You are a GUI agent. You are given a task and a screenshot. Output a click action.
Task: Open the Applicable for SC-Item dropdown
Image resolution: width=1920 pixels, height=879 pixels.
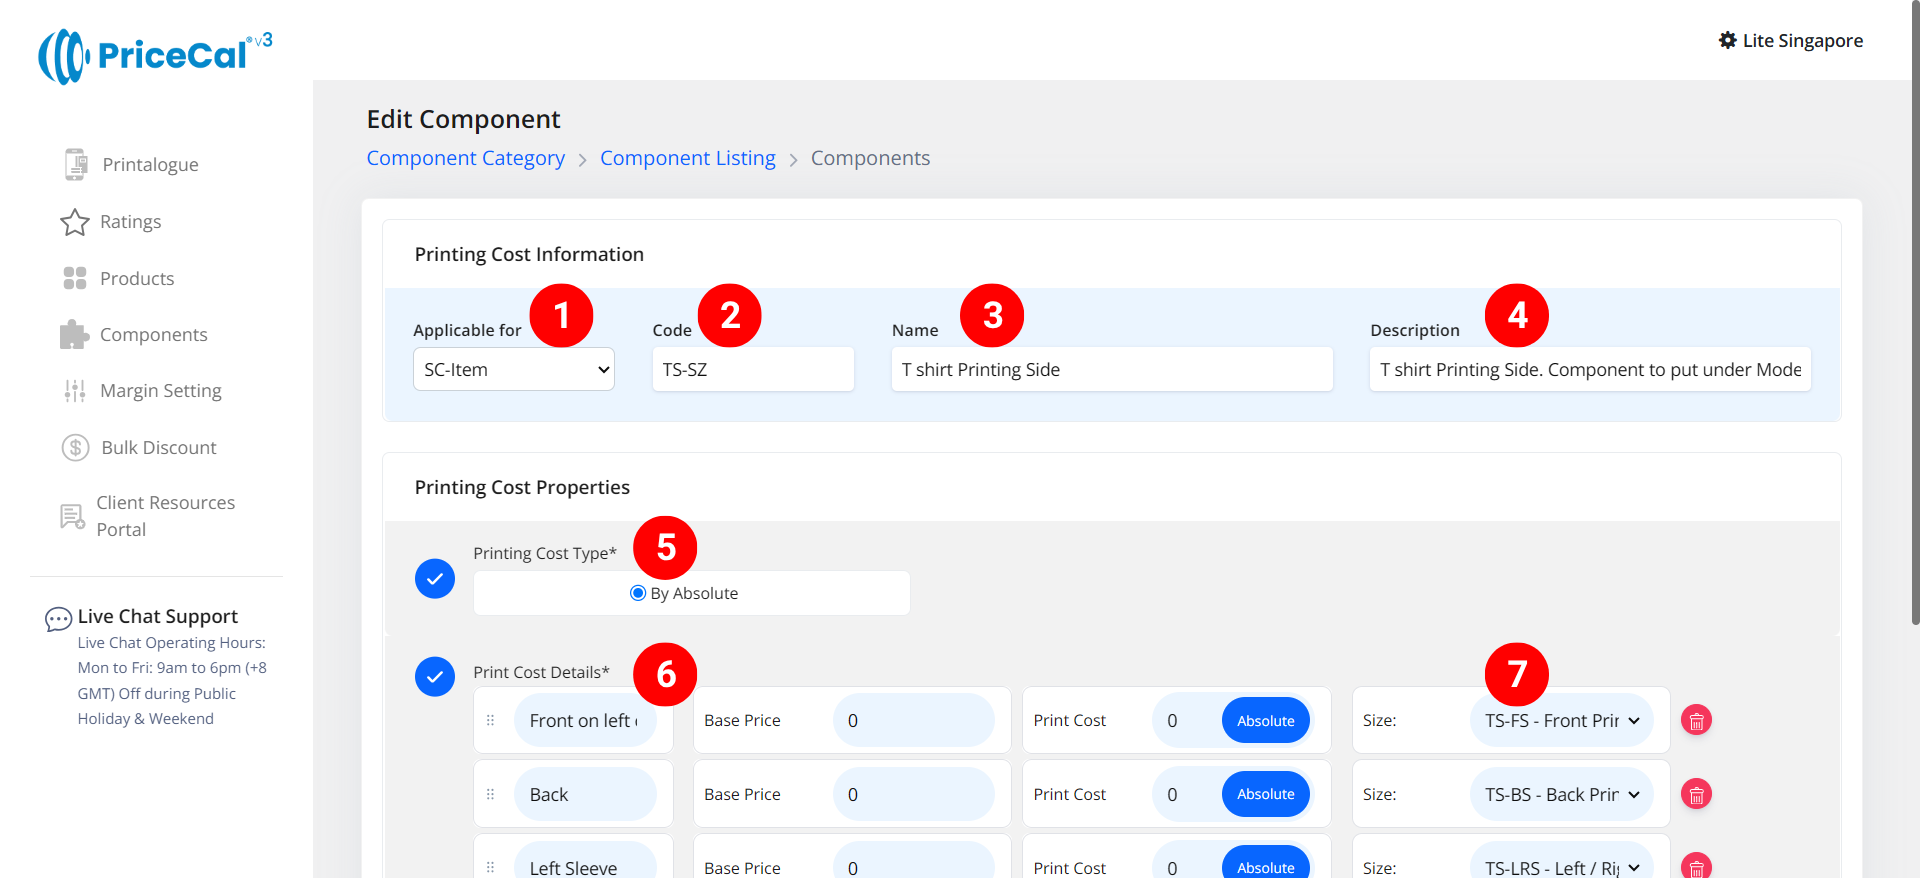coord(513,369)
